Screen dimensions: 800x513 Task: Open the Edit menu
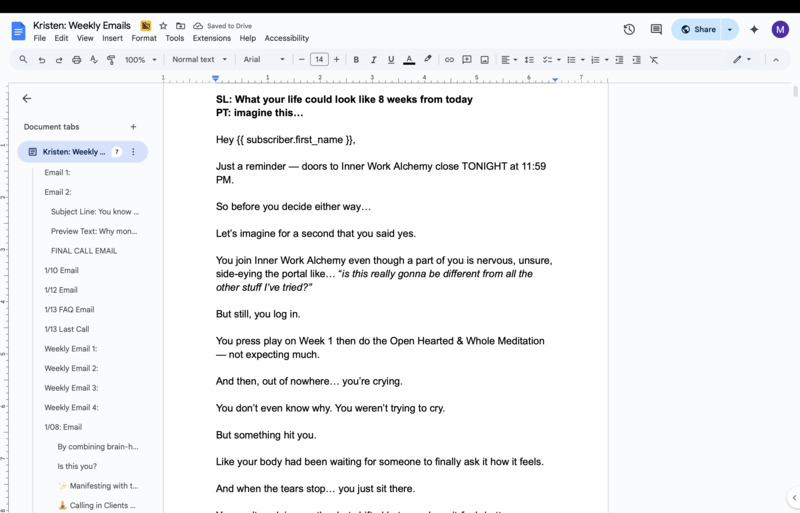point(61,38)
